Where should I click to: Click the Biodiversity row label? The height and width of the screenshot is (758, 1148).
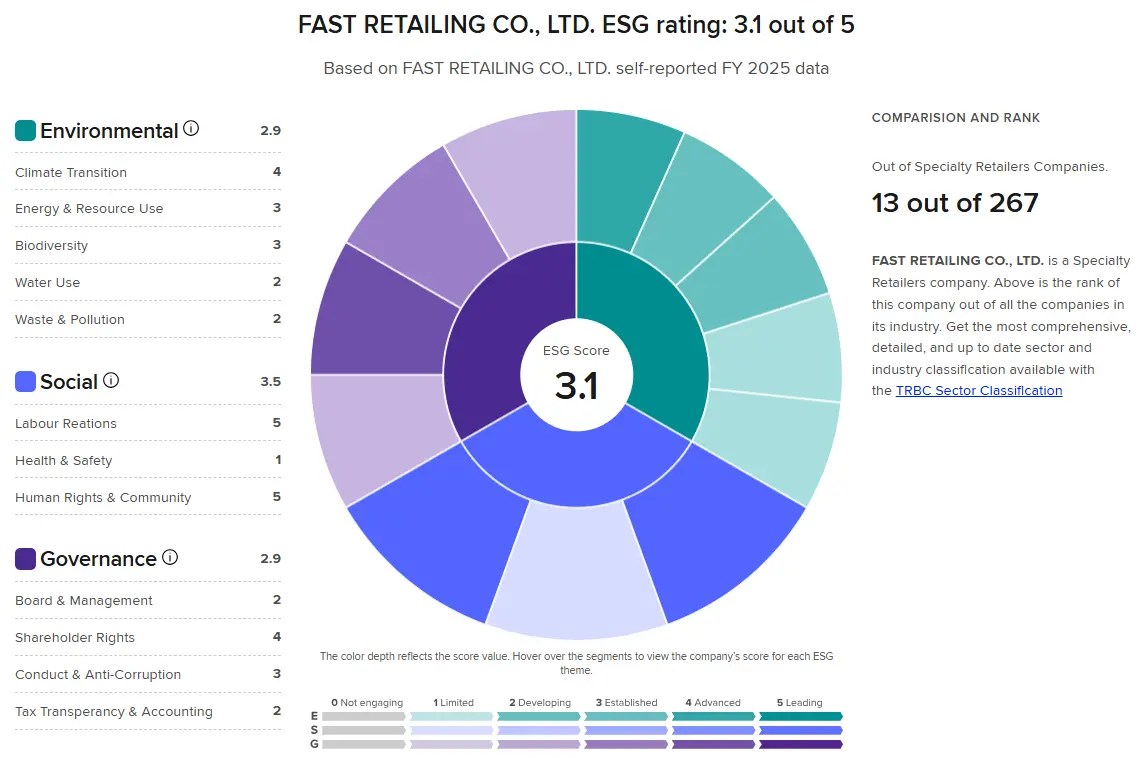coord(51,245)
